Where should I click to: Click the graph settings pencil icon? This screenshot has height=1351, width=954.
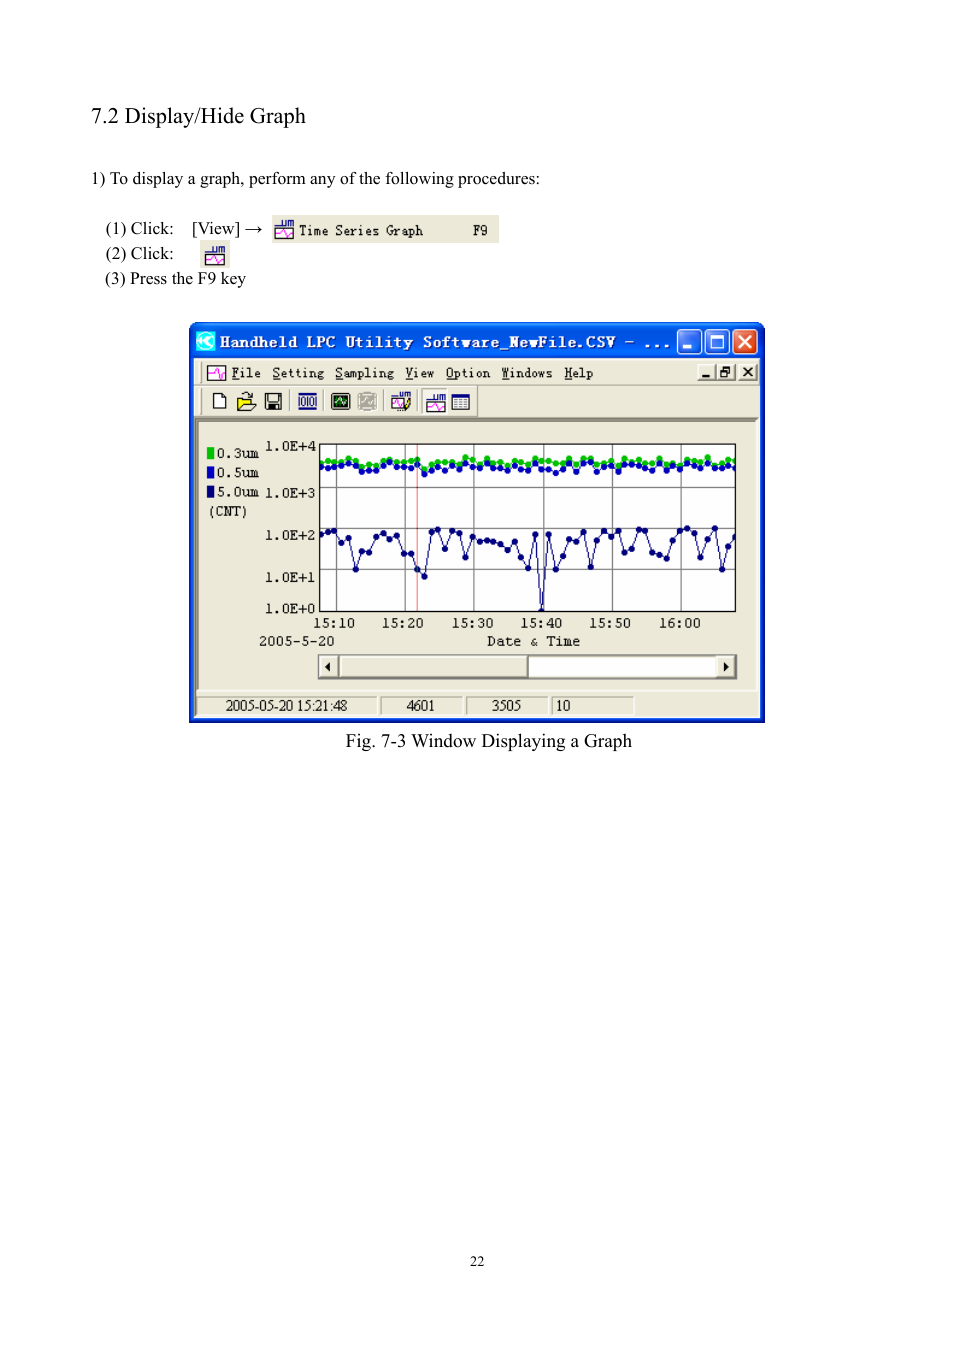tap(401, 401)
